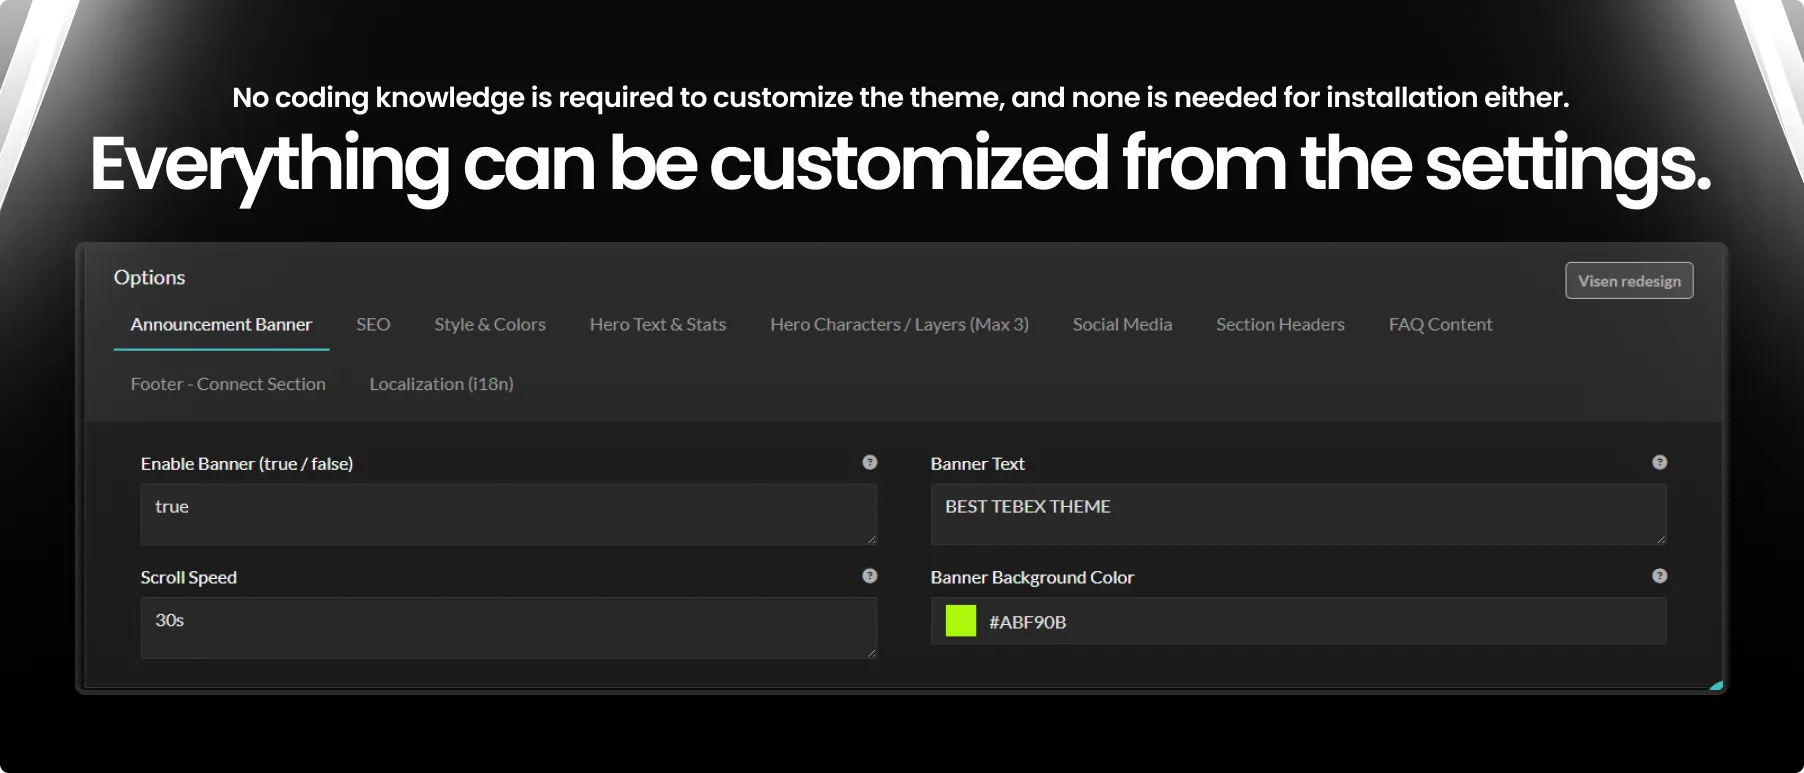1804x773 pixels.
Task: Switch to the SEO tab
Action: click(x=373, y=325)
